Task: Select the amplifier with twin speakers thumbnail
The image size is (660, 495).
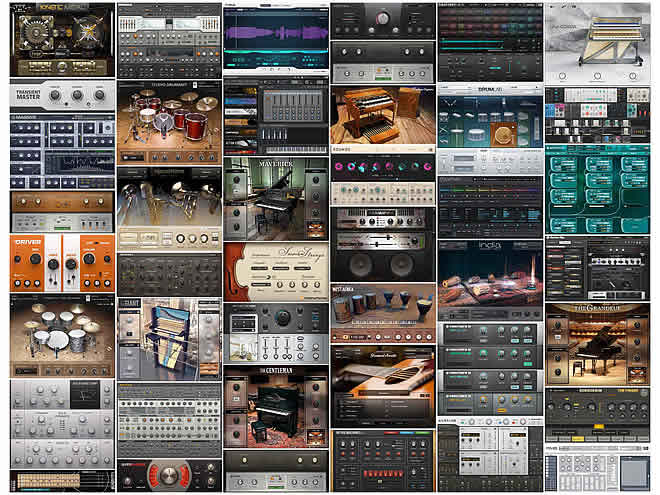Action: 383,244
